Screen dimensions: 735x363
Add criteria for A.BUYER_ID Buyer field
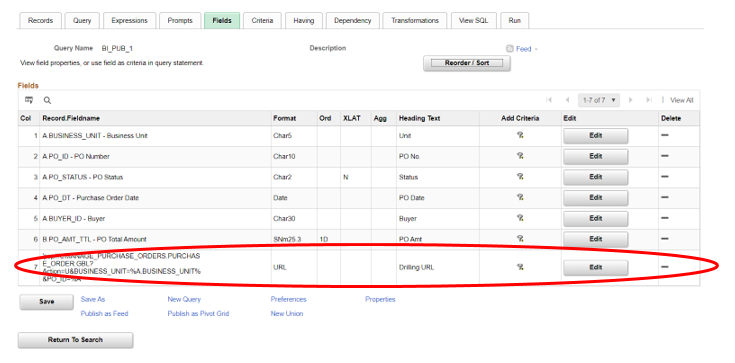tap(520, 218)
